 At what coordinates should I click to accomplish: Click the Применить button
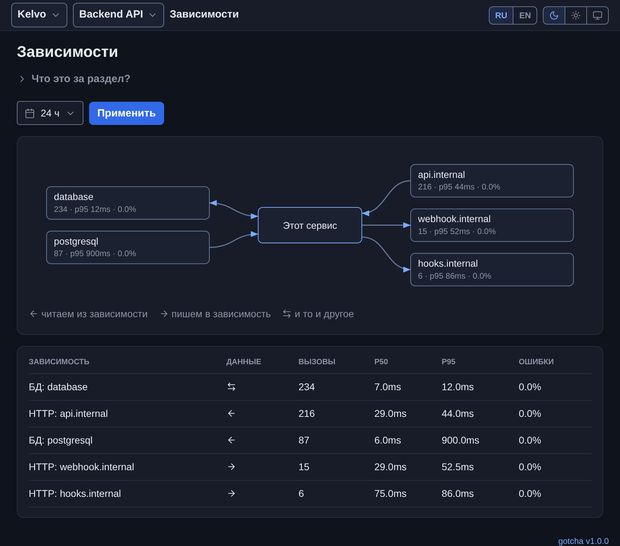point(127,113)
